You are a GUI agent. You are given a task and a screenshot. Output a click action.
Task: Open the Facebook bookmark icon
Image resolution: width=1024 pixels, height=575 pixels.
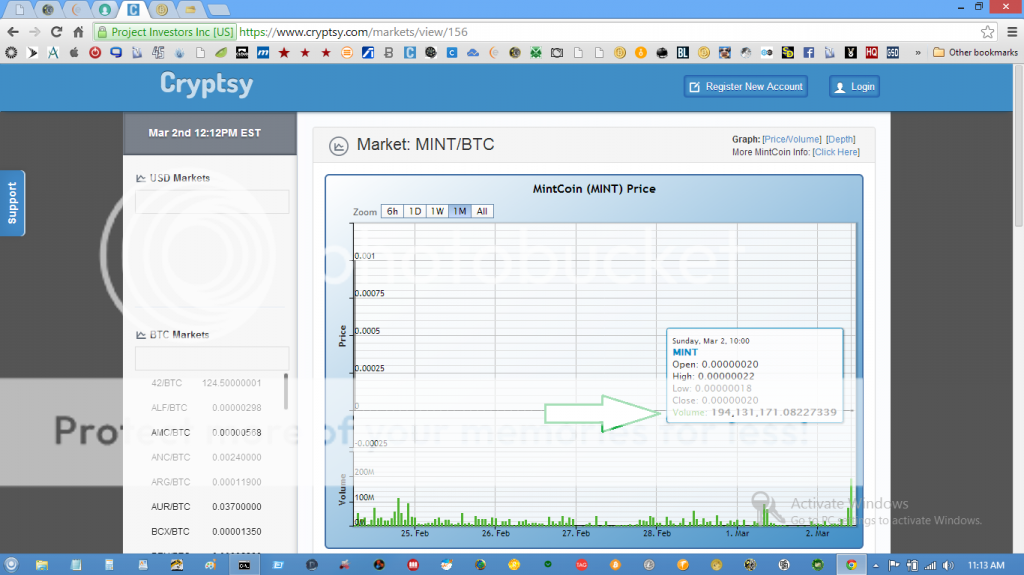[x=808, y=52]
